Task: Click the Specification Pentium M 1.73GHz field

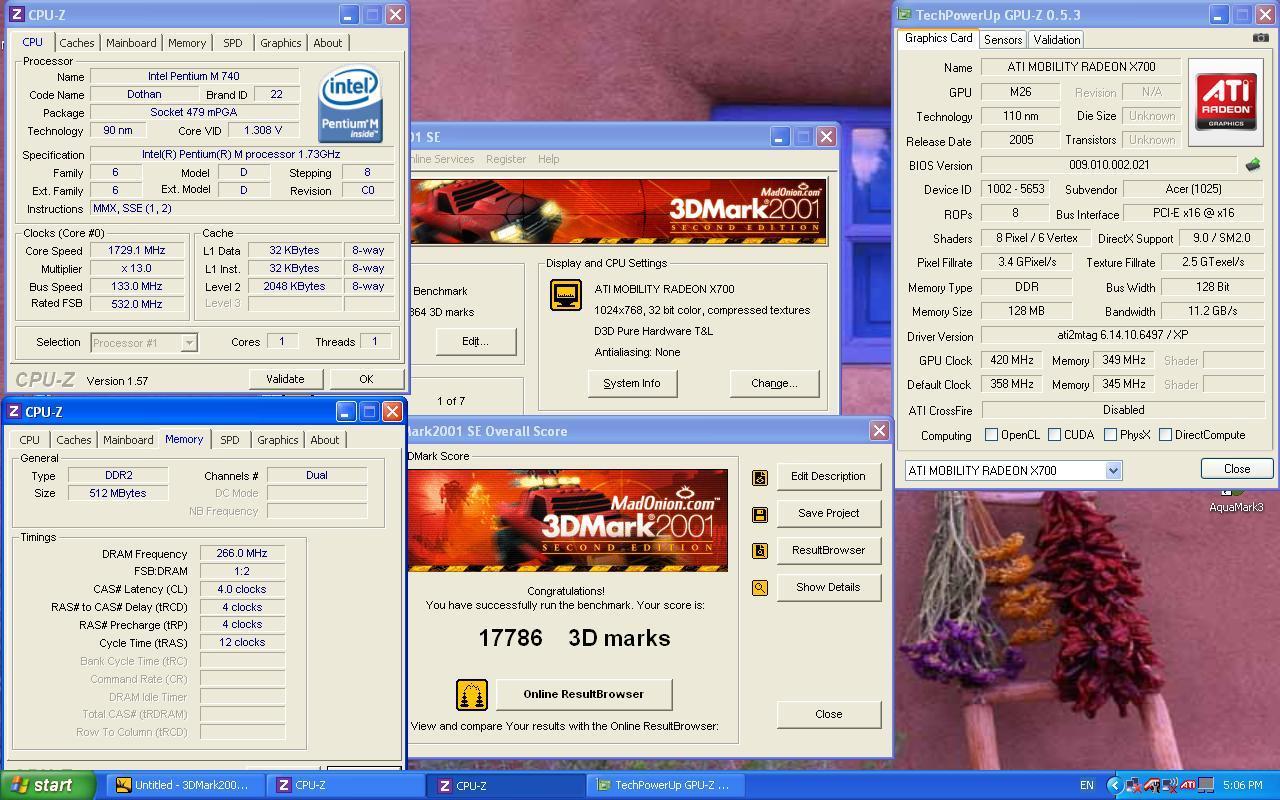Action: pos(241,154)
